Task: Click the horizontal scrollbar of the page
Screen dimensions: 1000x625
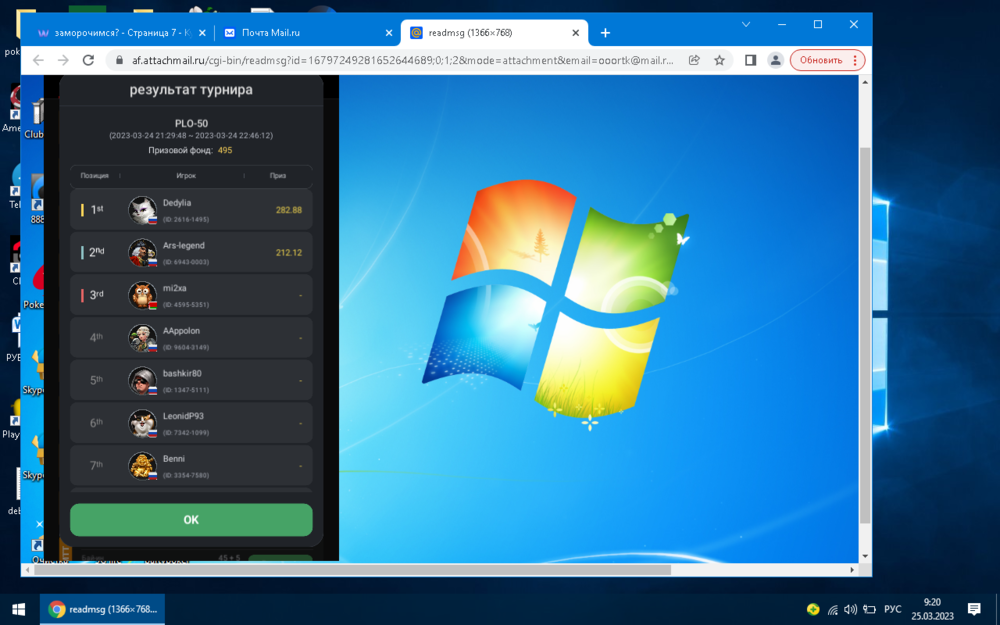Action: (400, 570)
